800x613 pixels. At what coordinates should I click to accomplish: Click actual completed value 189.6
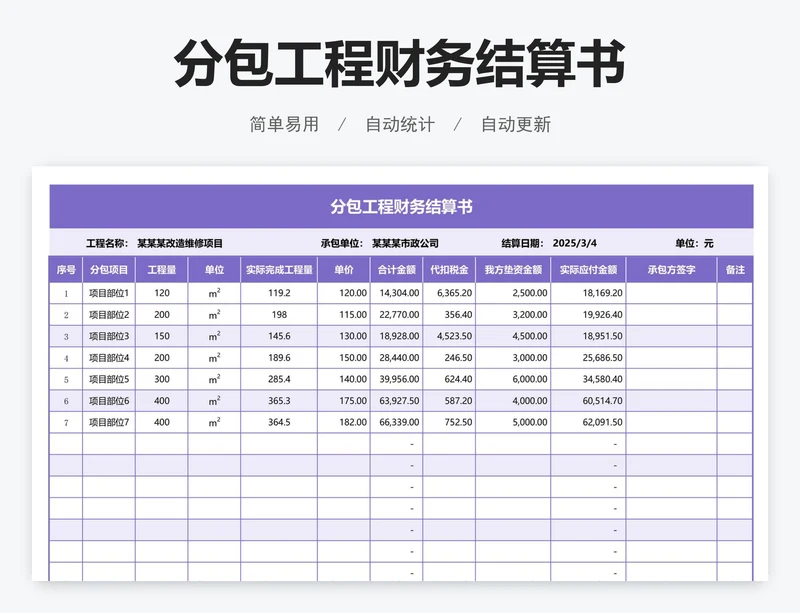click(x=279, y=358)
